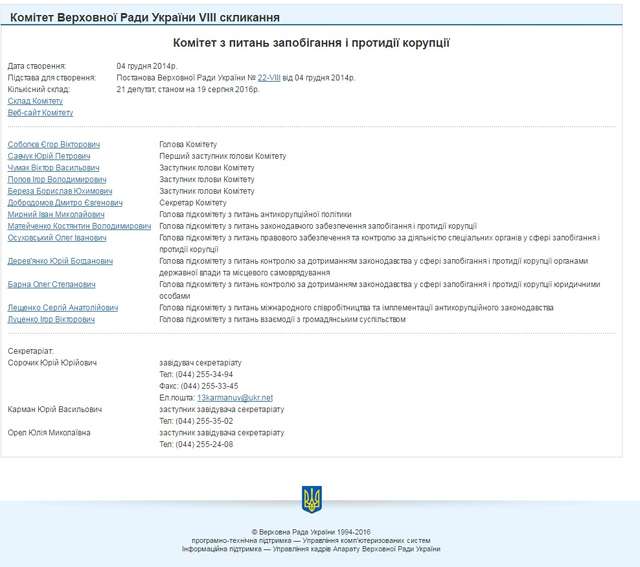Open Попов Ігор Володимирович's profile
640x567 pixels.
click(57, 180)
